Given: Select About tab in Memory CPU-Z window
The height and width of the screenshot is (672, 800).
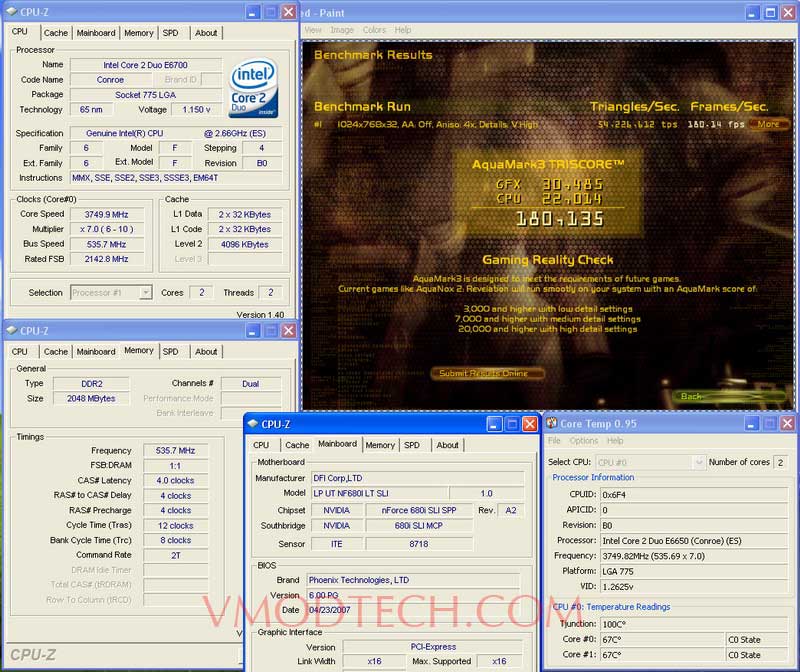Looking at the screenshot, I should pos(206,352).
